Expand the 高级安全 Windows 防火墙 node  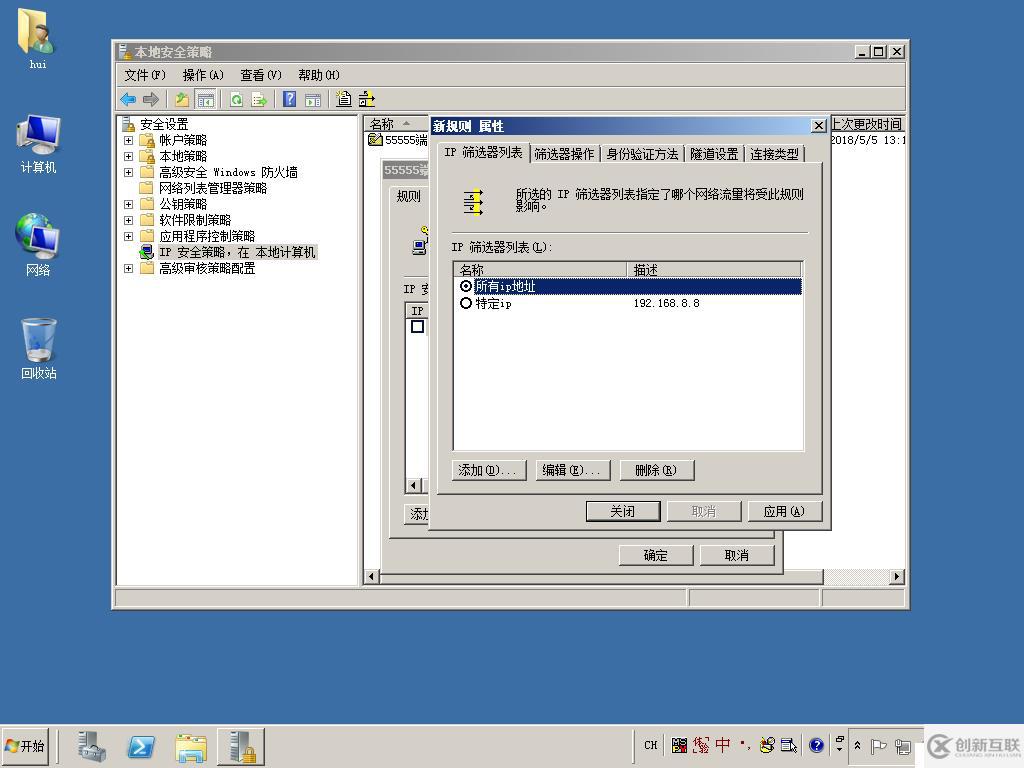coord(128,172)
